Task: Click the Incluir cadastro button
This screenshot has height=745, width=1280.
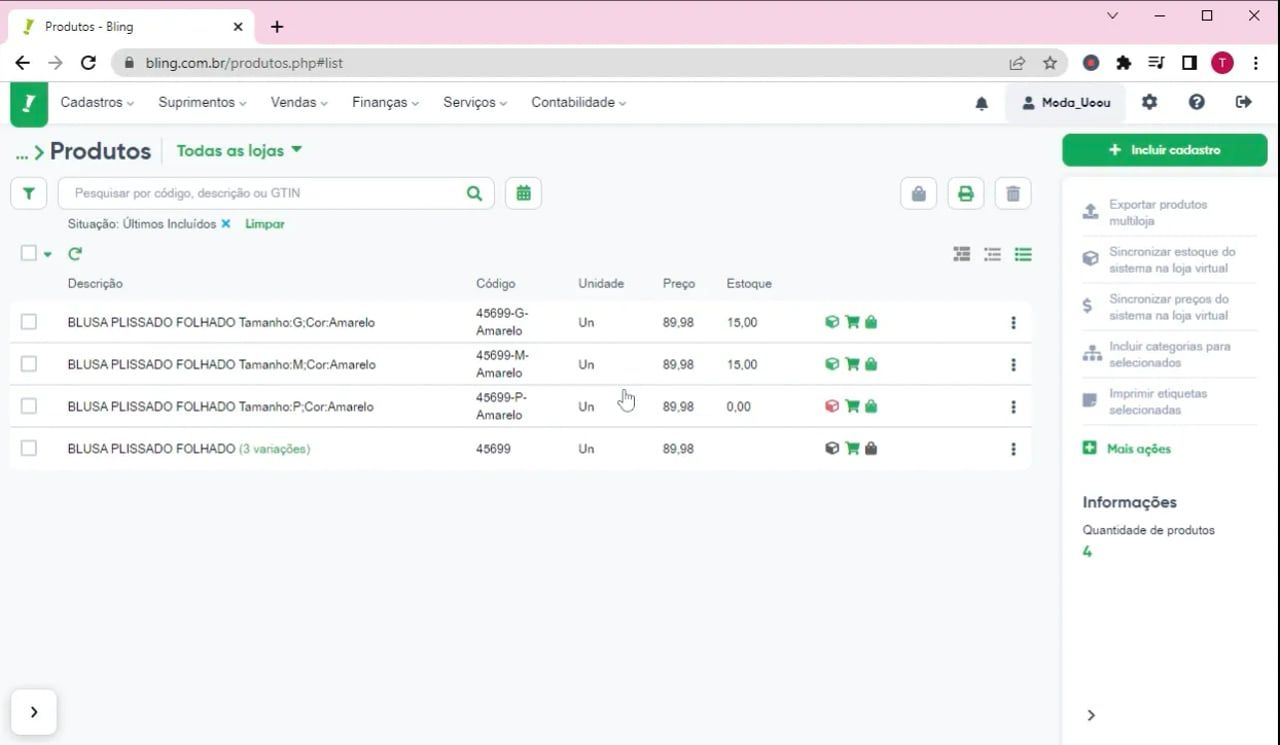Action: (x=1164, y=150)
